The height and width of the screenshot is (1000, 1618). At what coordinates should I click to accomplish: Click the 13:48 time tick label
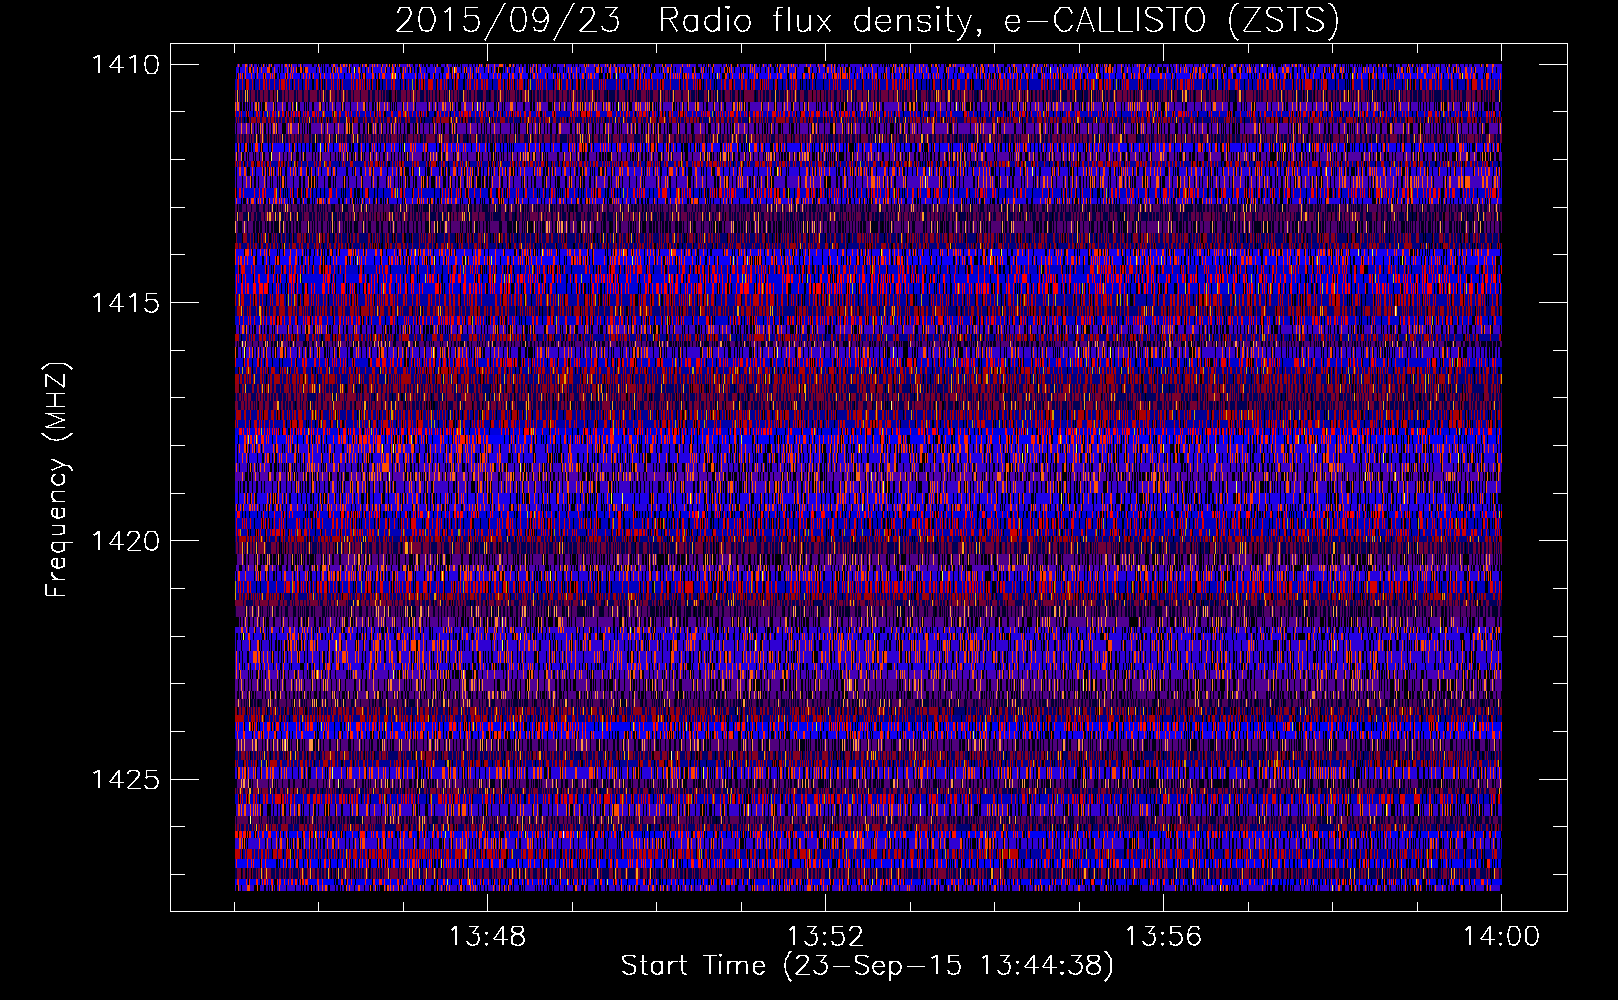(x=487, y=937)
